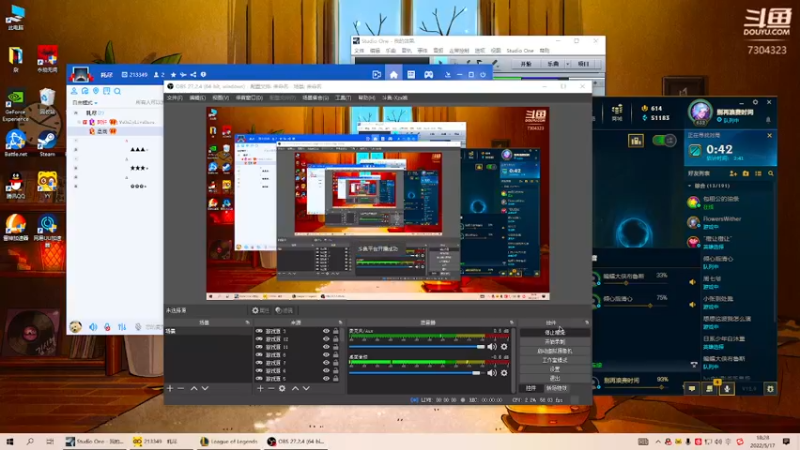Click the OBS preview canvas
Viewport: 800px width, 450px height.
click(378, 203)
